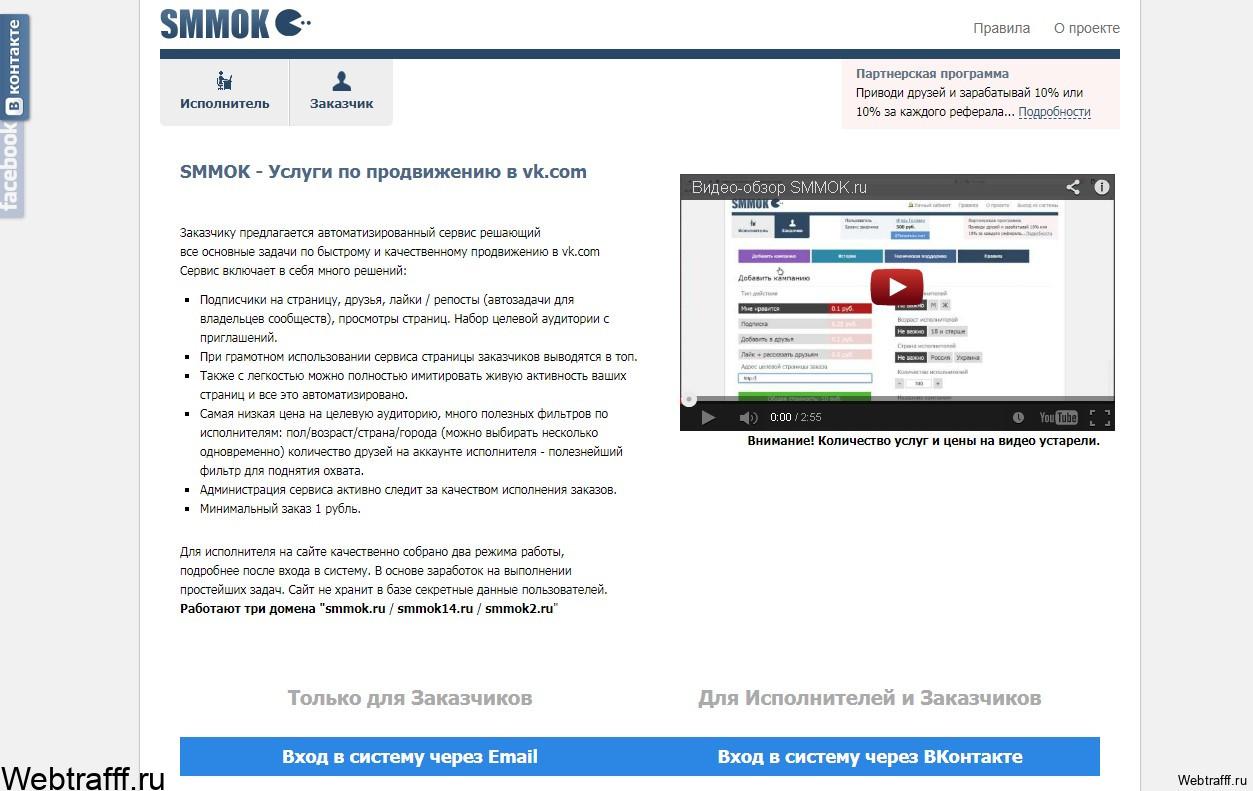Open the video on YouTube
Viewport: 1253px width, 791px height.
[1058, 417]
